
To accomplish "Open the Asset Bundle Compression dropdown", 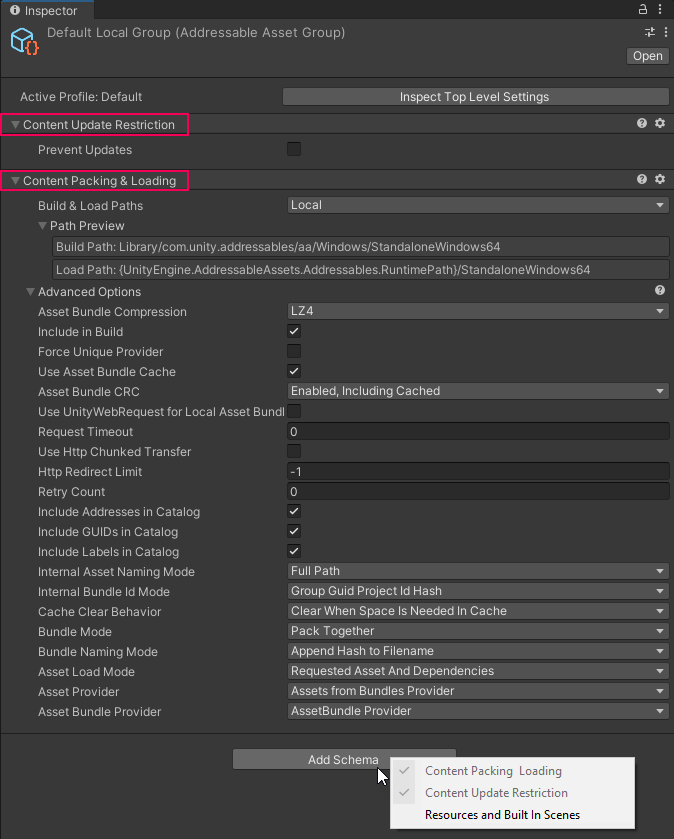I will tap(477, 311).
